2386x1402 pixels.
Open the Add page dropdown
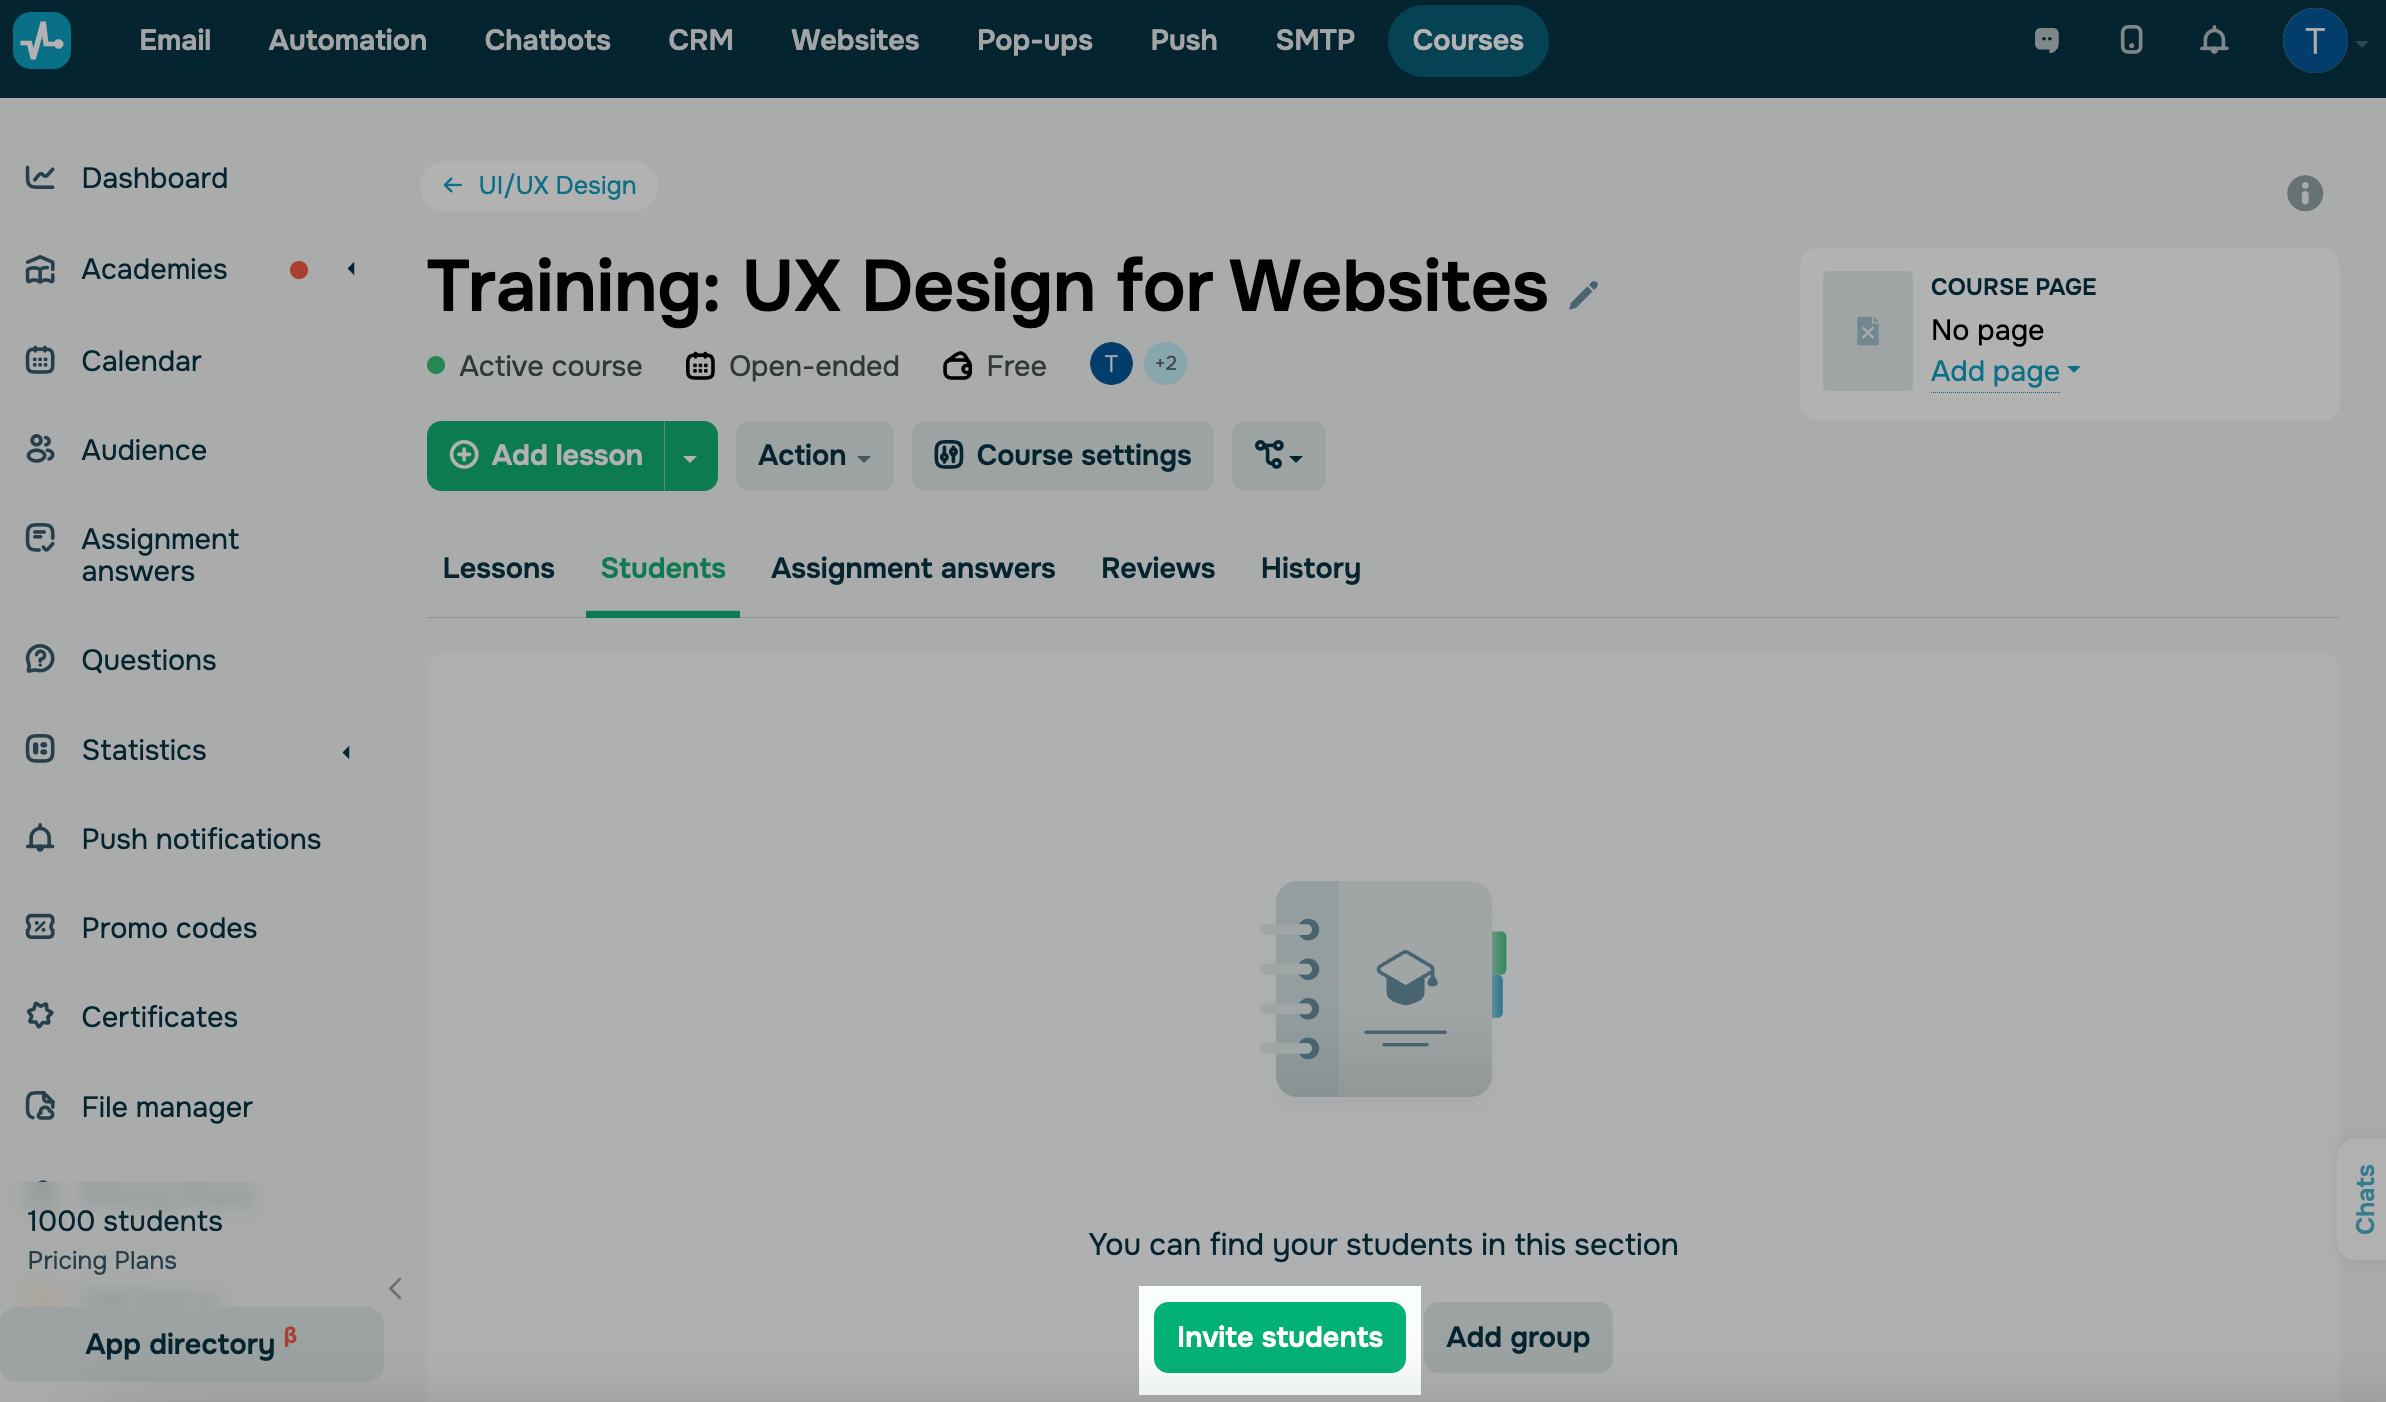coord(2004,371)
